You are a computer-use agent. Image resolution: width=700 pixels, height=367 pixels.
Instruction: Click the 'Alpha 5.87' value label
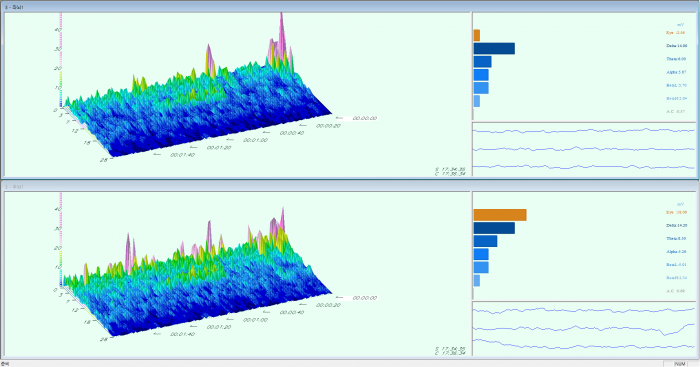(676, 72)
